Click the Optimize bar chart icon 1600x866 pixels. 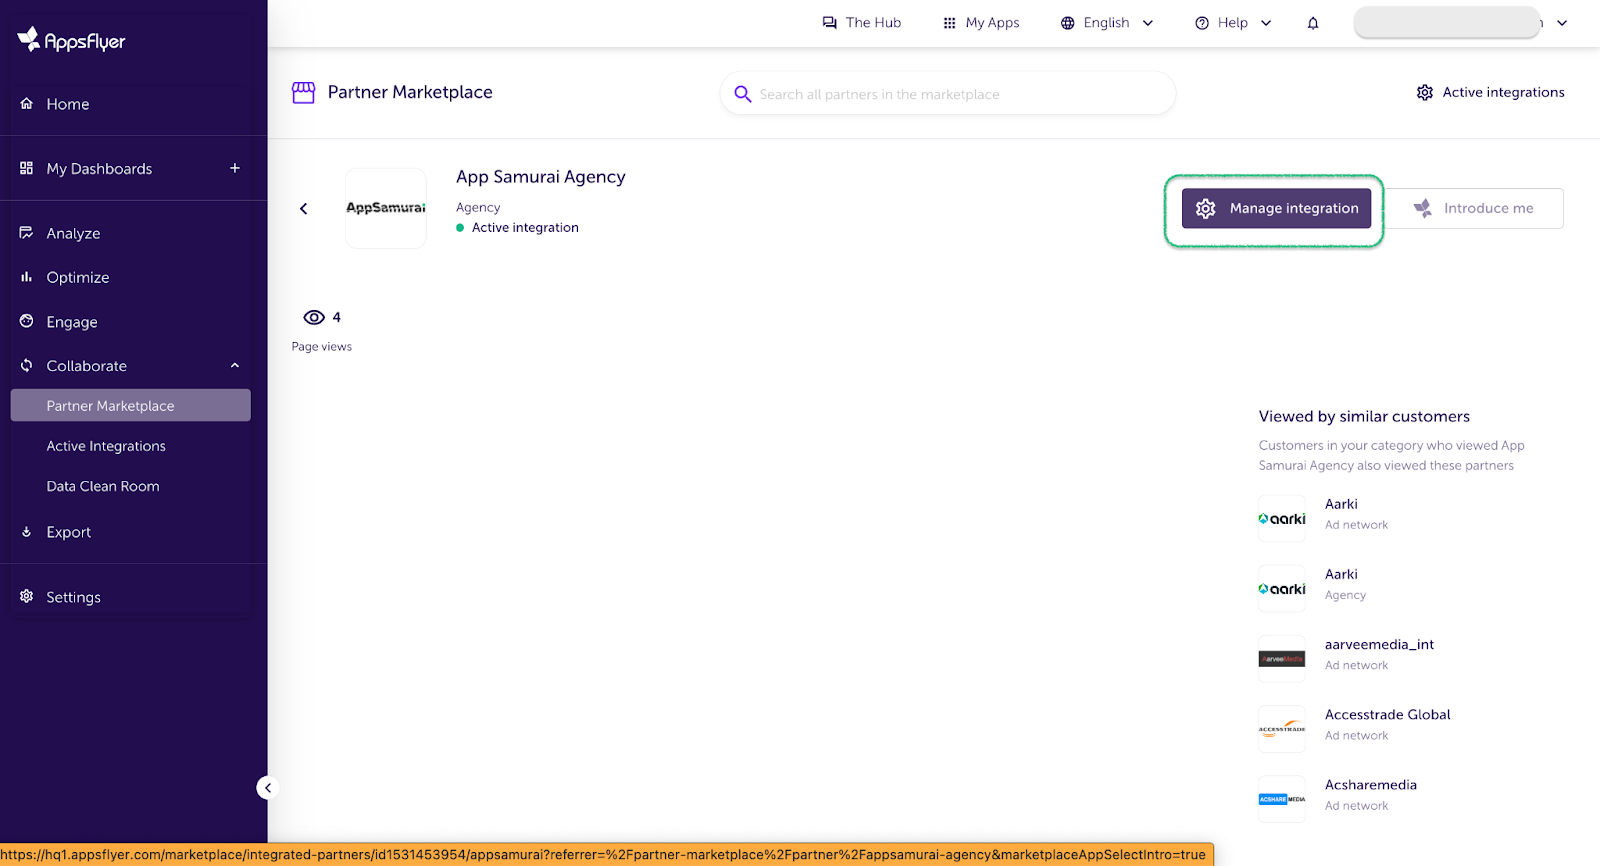(x=27, y=277)
